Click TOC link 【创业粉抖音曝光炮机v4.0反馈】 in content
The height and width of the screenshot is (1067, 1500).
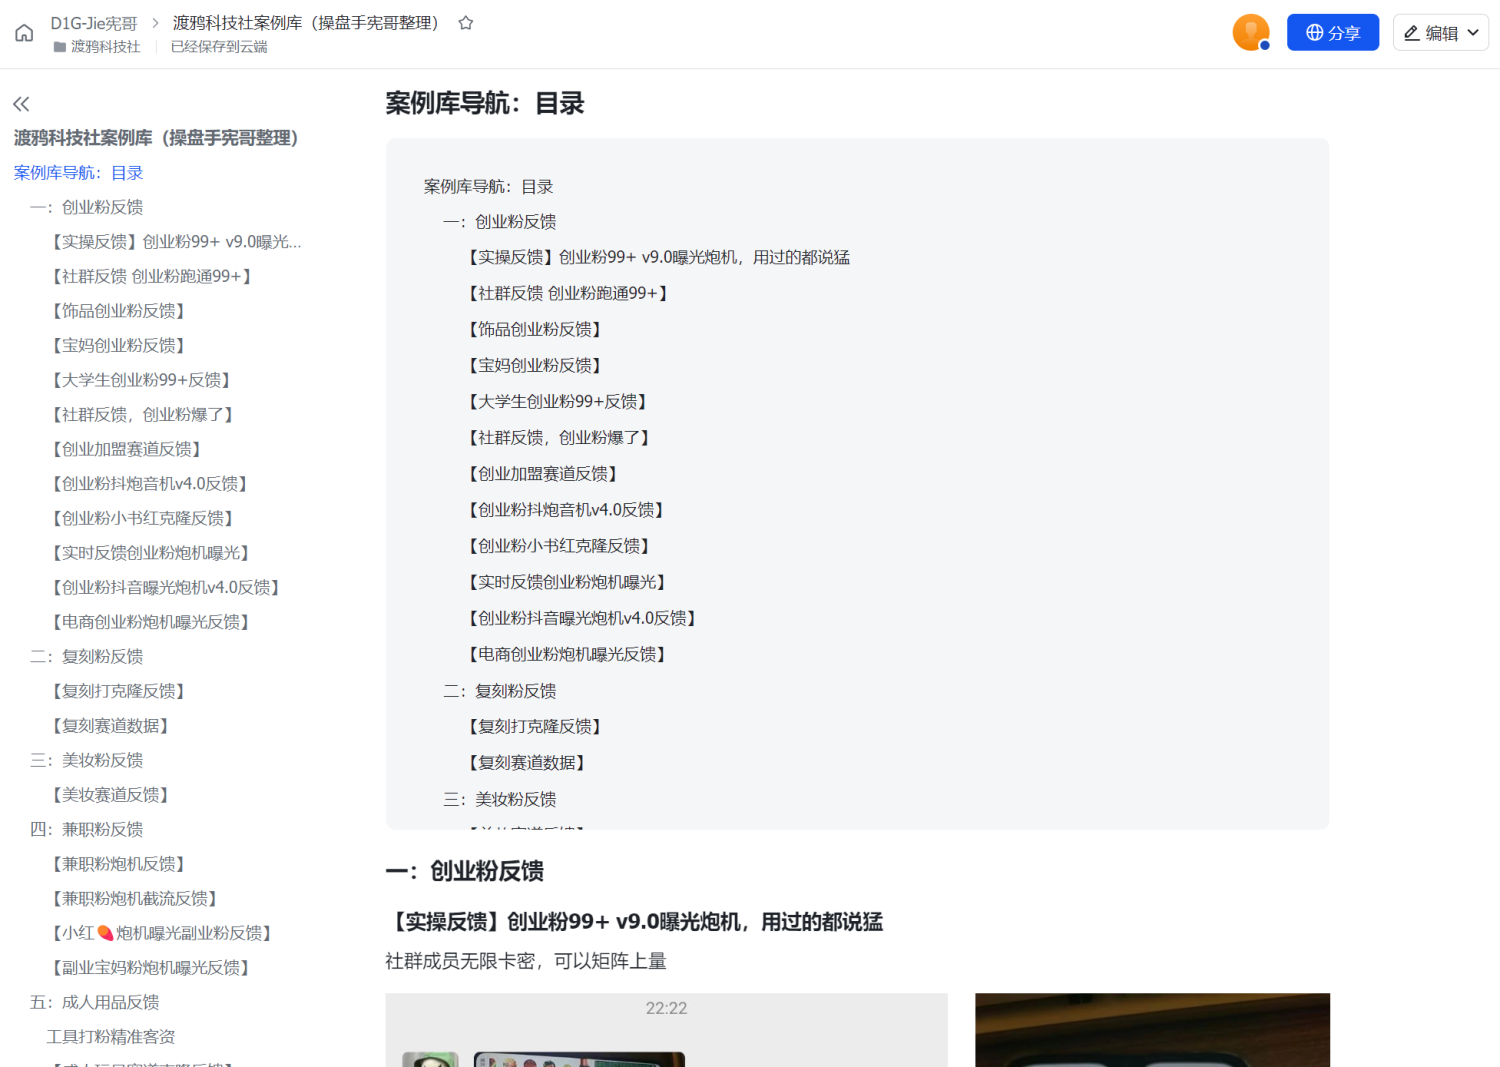coord(582,618)
